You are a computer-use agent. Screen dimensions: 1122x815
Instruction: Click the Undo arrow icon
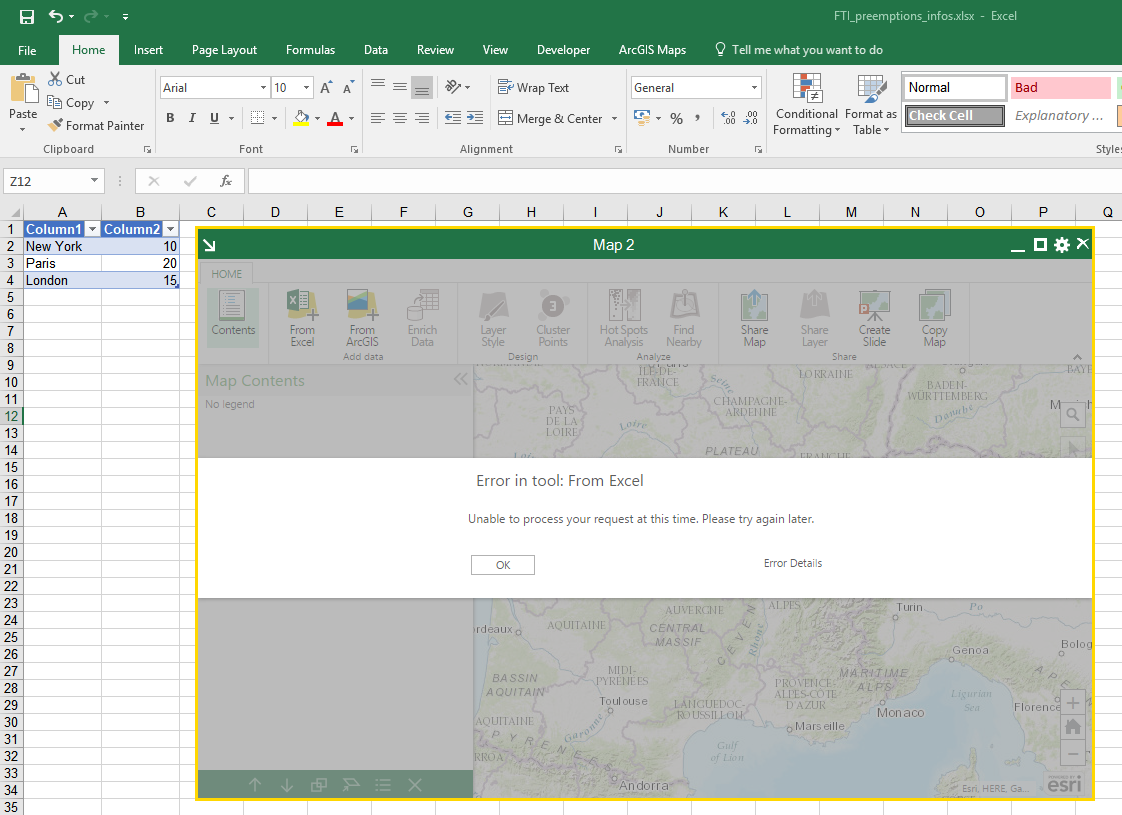coord(56,17)
